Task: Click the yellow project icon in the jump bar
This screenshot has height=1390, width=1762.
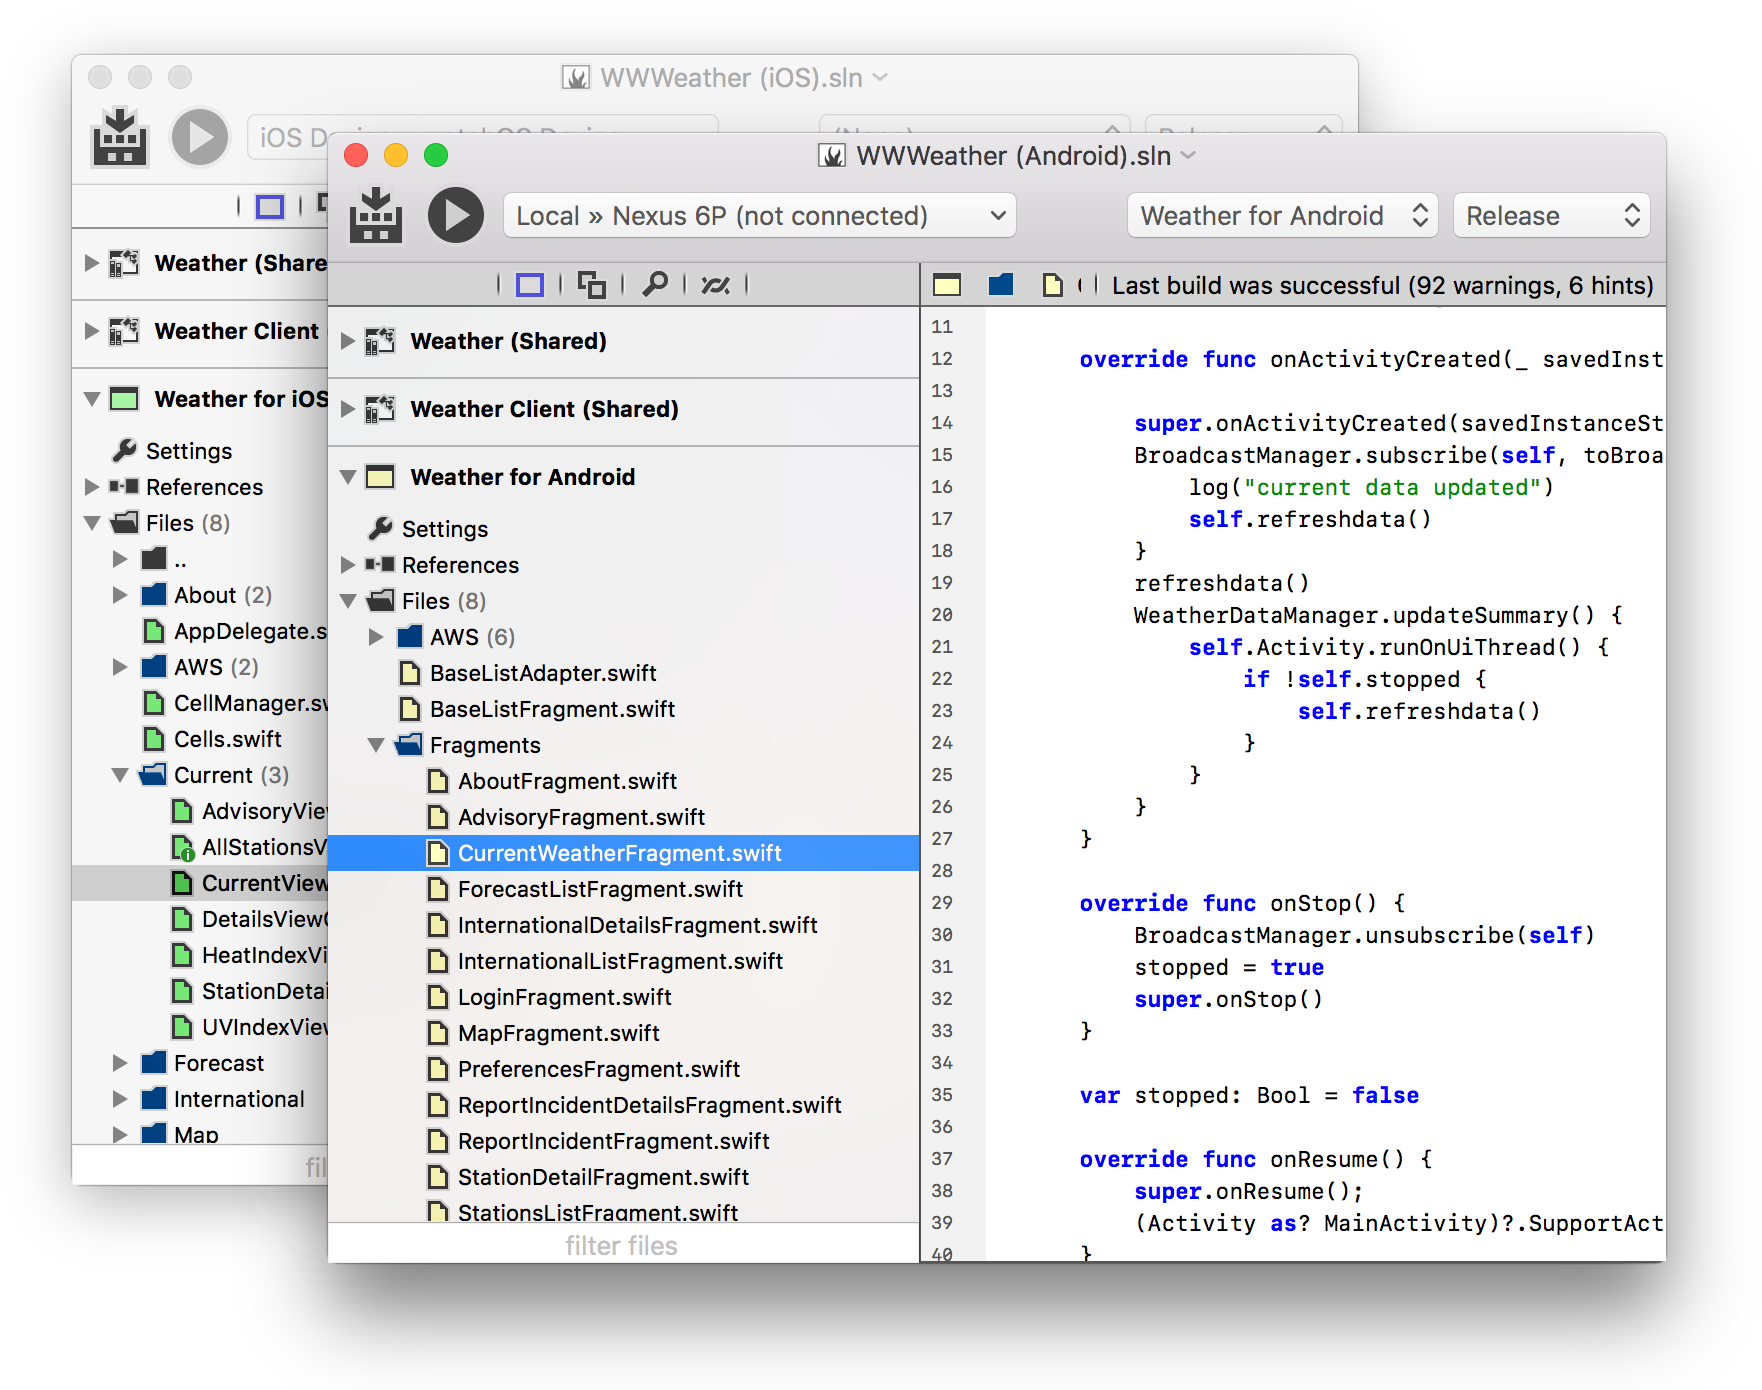Action: tap(947, 285)
